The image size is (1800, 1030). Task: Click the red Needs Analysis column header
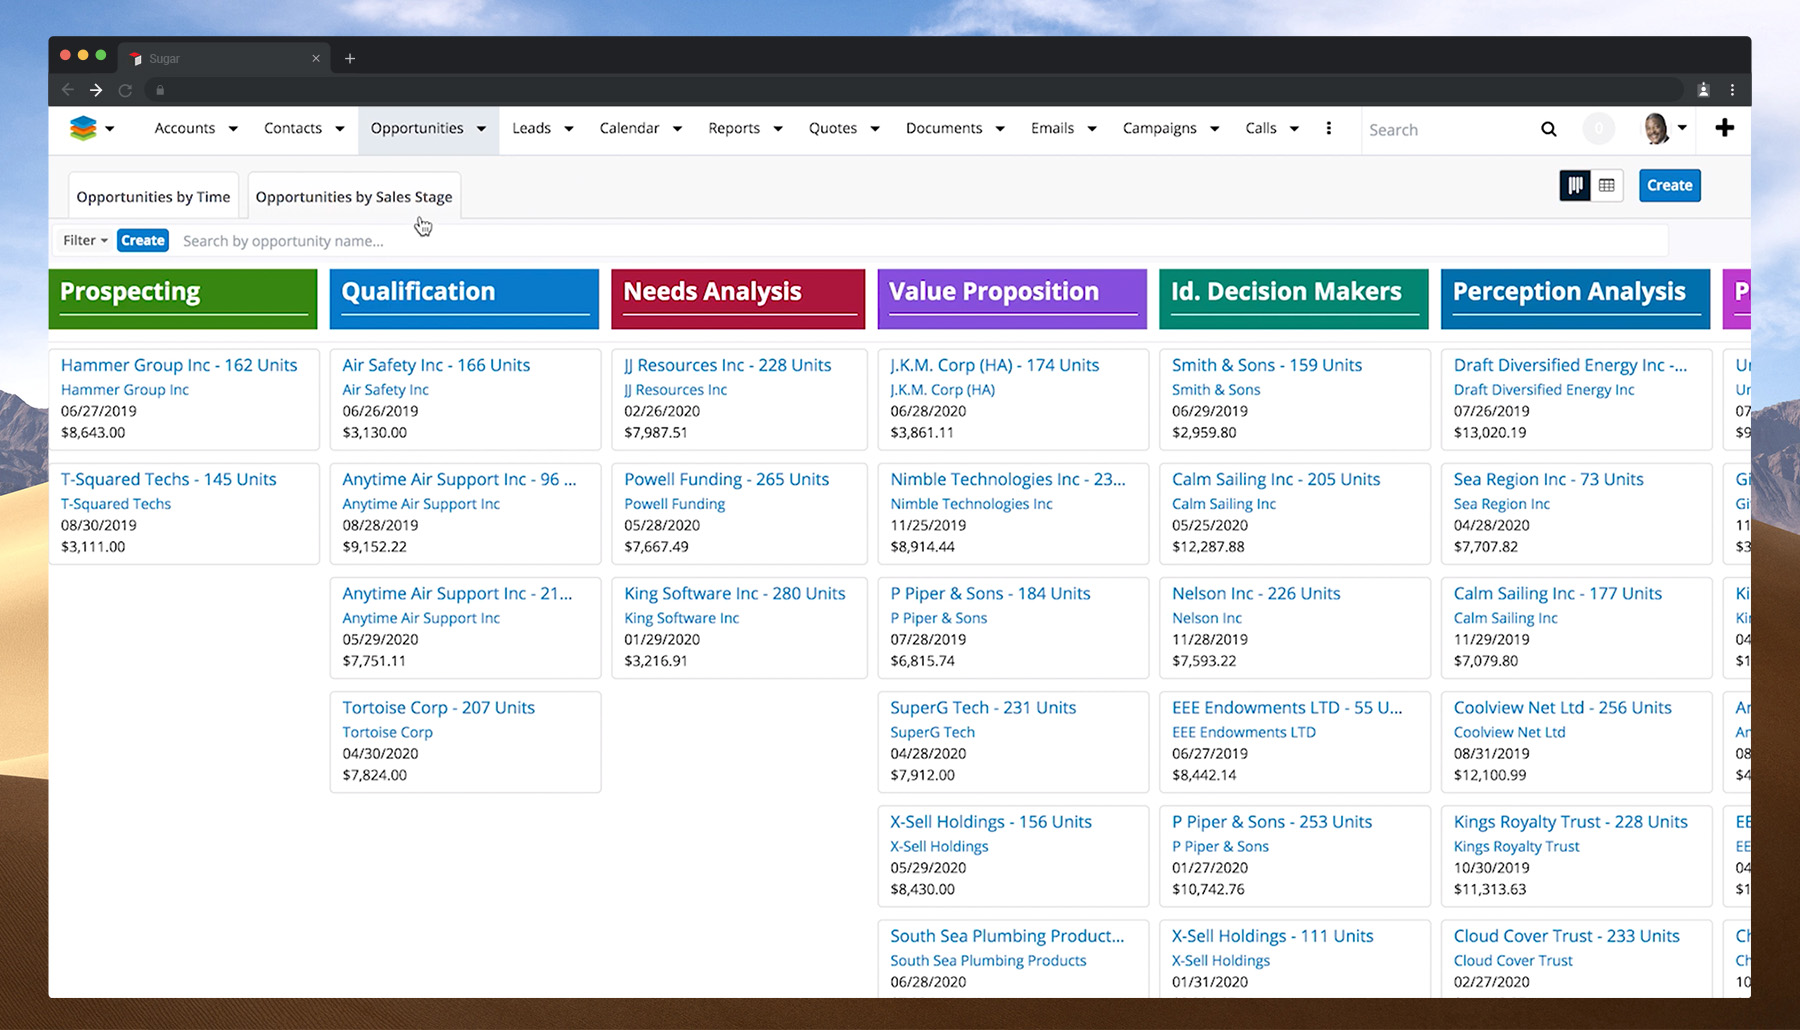[738, 298]
